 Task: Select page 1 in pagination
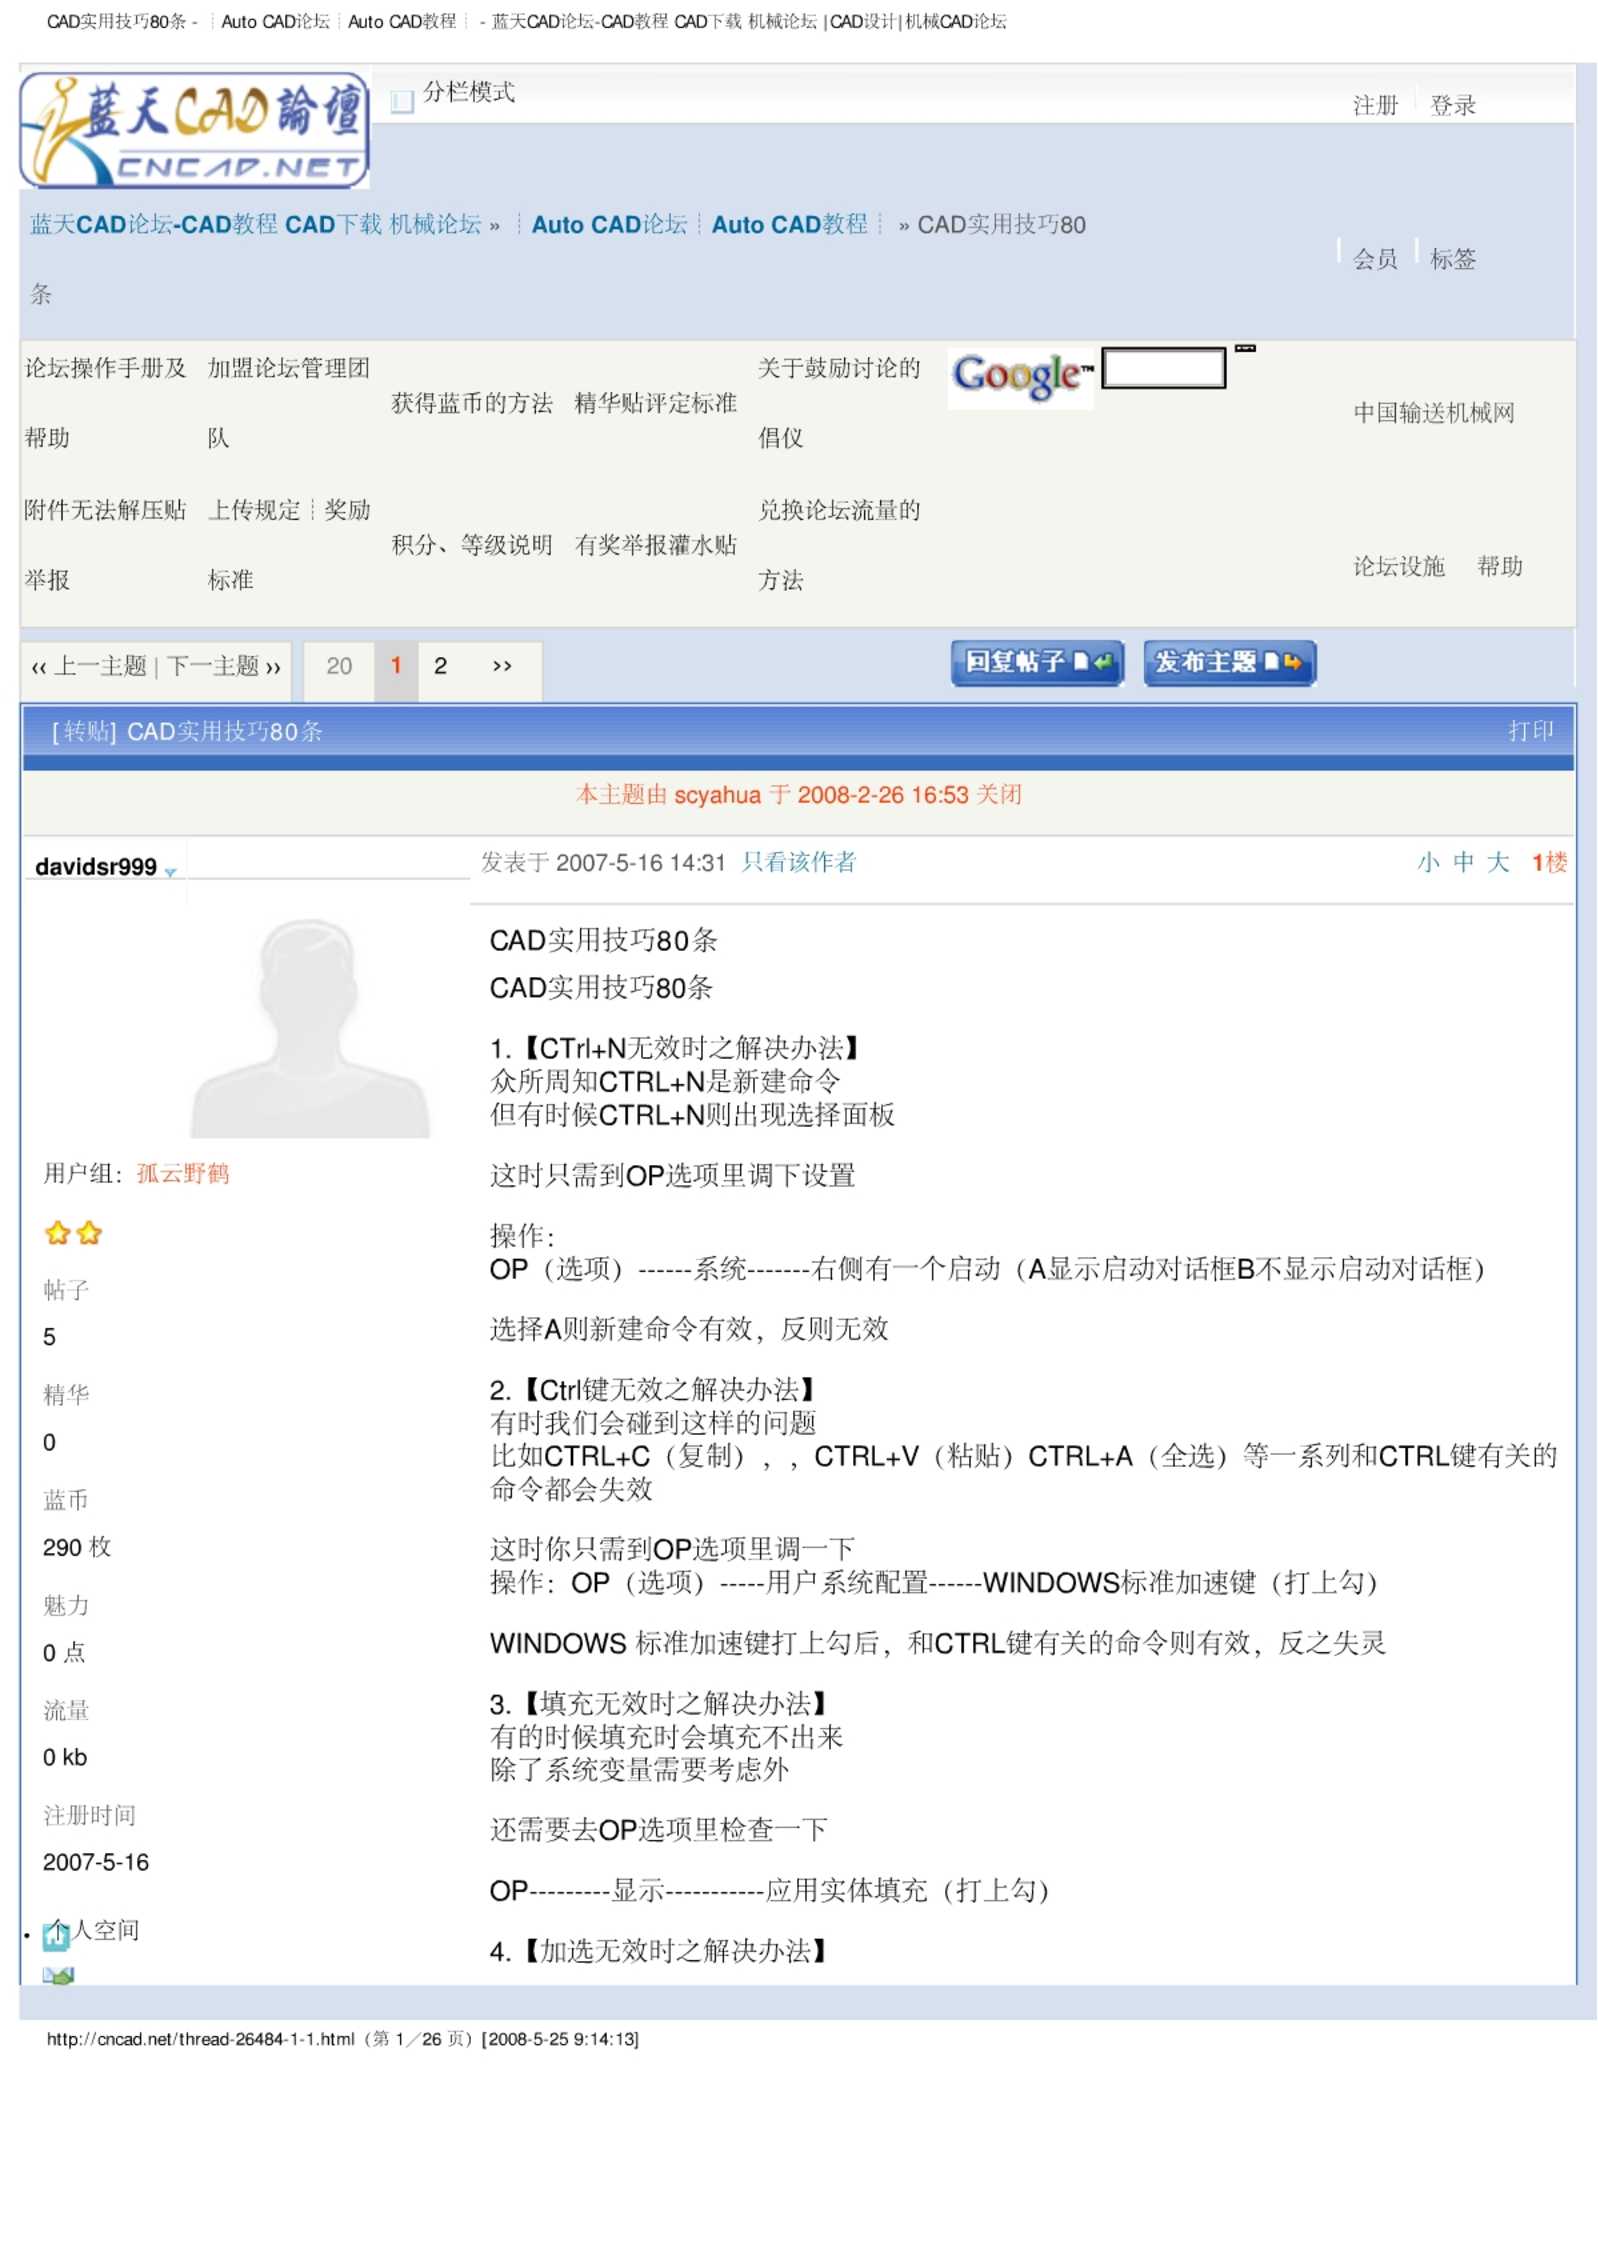coord(396,666)
